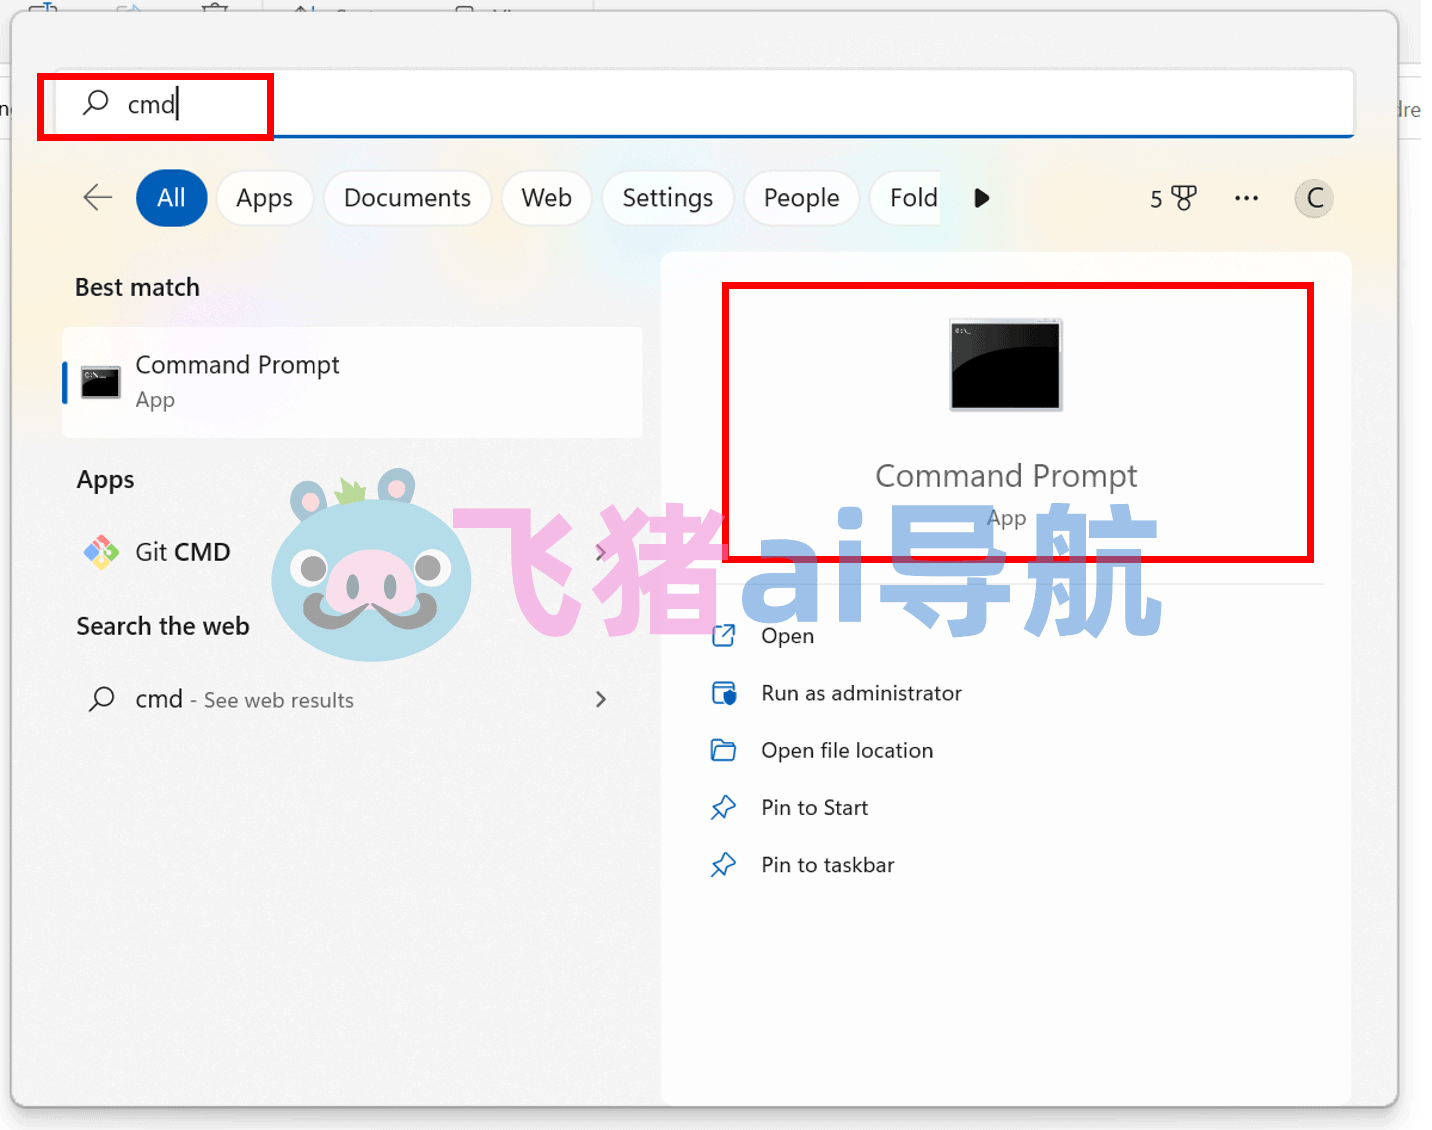Click Open to launch Command Prompt
Screen dimensions: 1432x1130
pyautogui.click(x=786, y=635)
